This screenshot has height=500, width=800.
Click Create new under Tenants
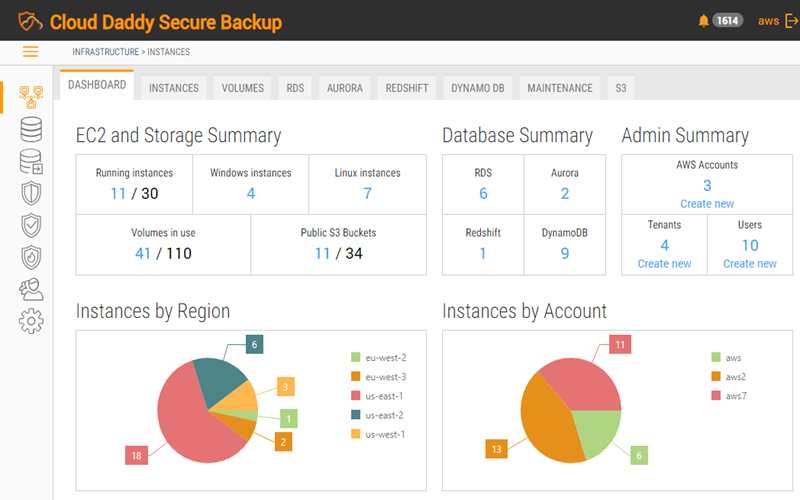(x=664, y=264)
